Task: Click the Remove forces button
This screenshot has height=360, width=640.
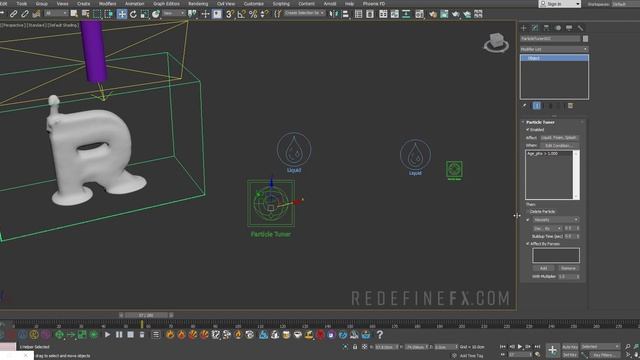Action: 568,268
